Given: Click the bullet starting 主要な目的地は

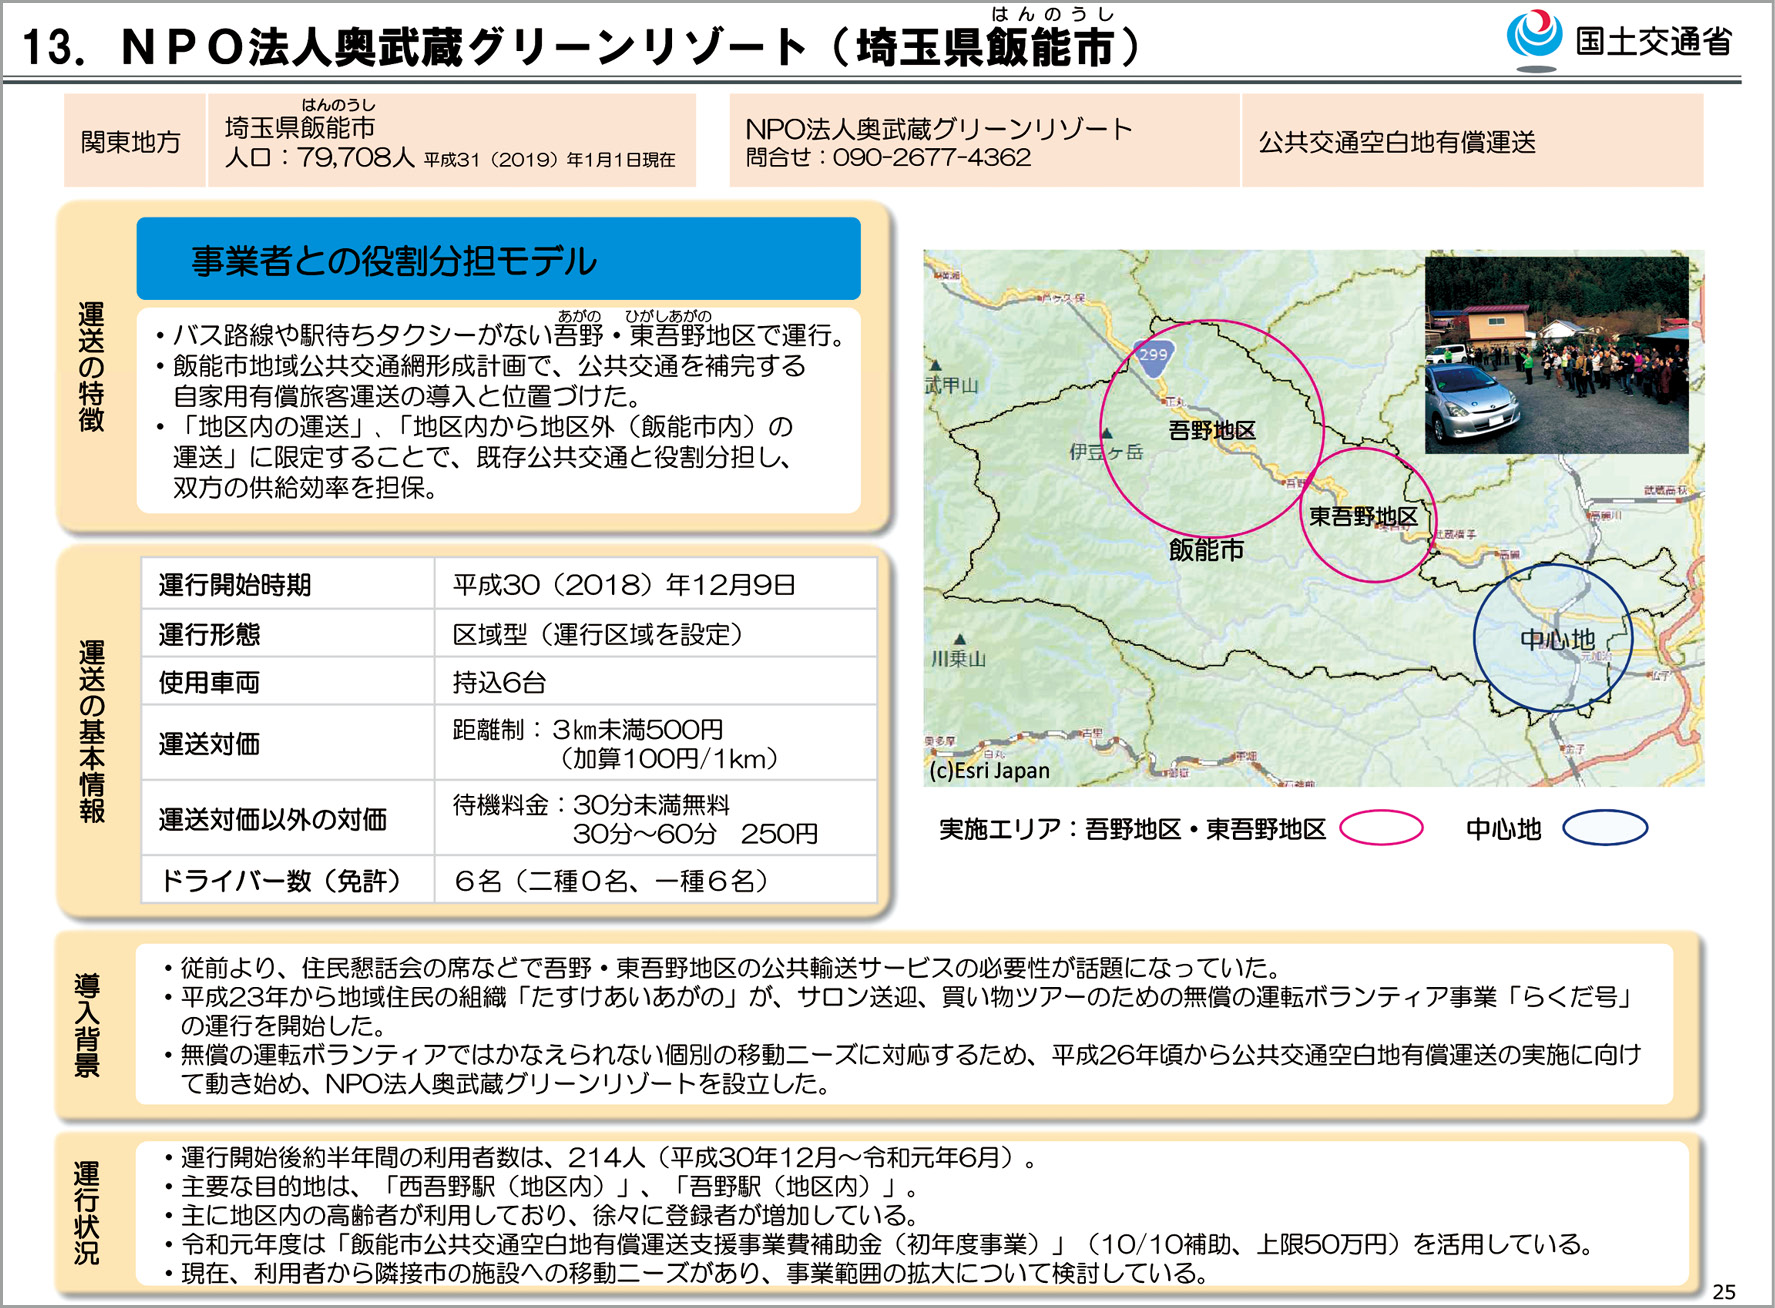Looking at the screenshot, I should point(540,1186).
